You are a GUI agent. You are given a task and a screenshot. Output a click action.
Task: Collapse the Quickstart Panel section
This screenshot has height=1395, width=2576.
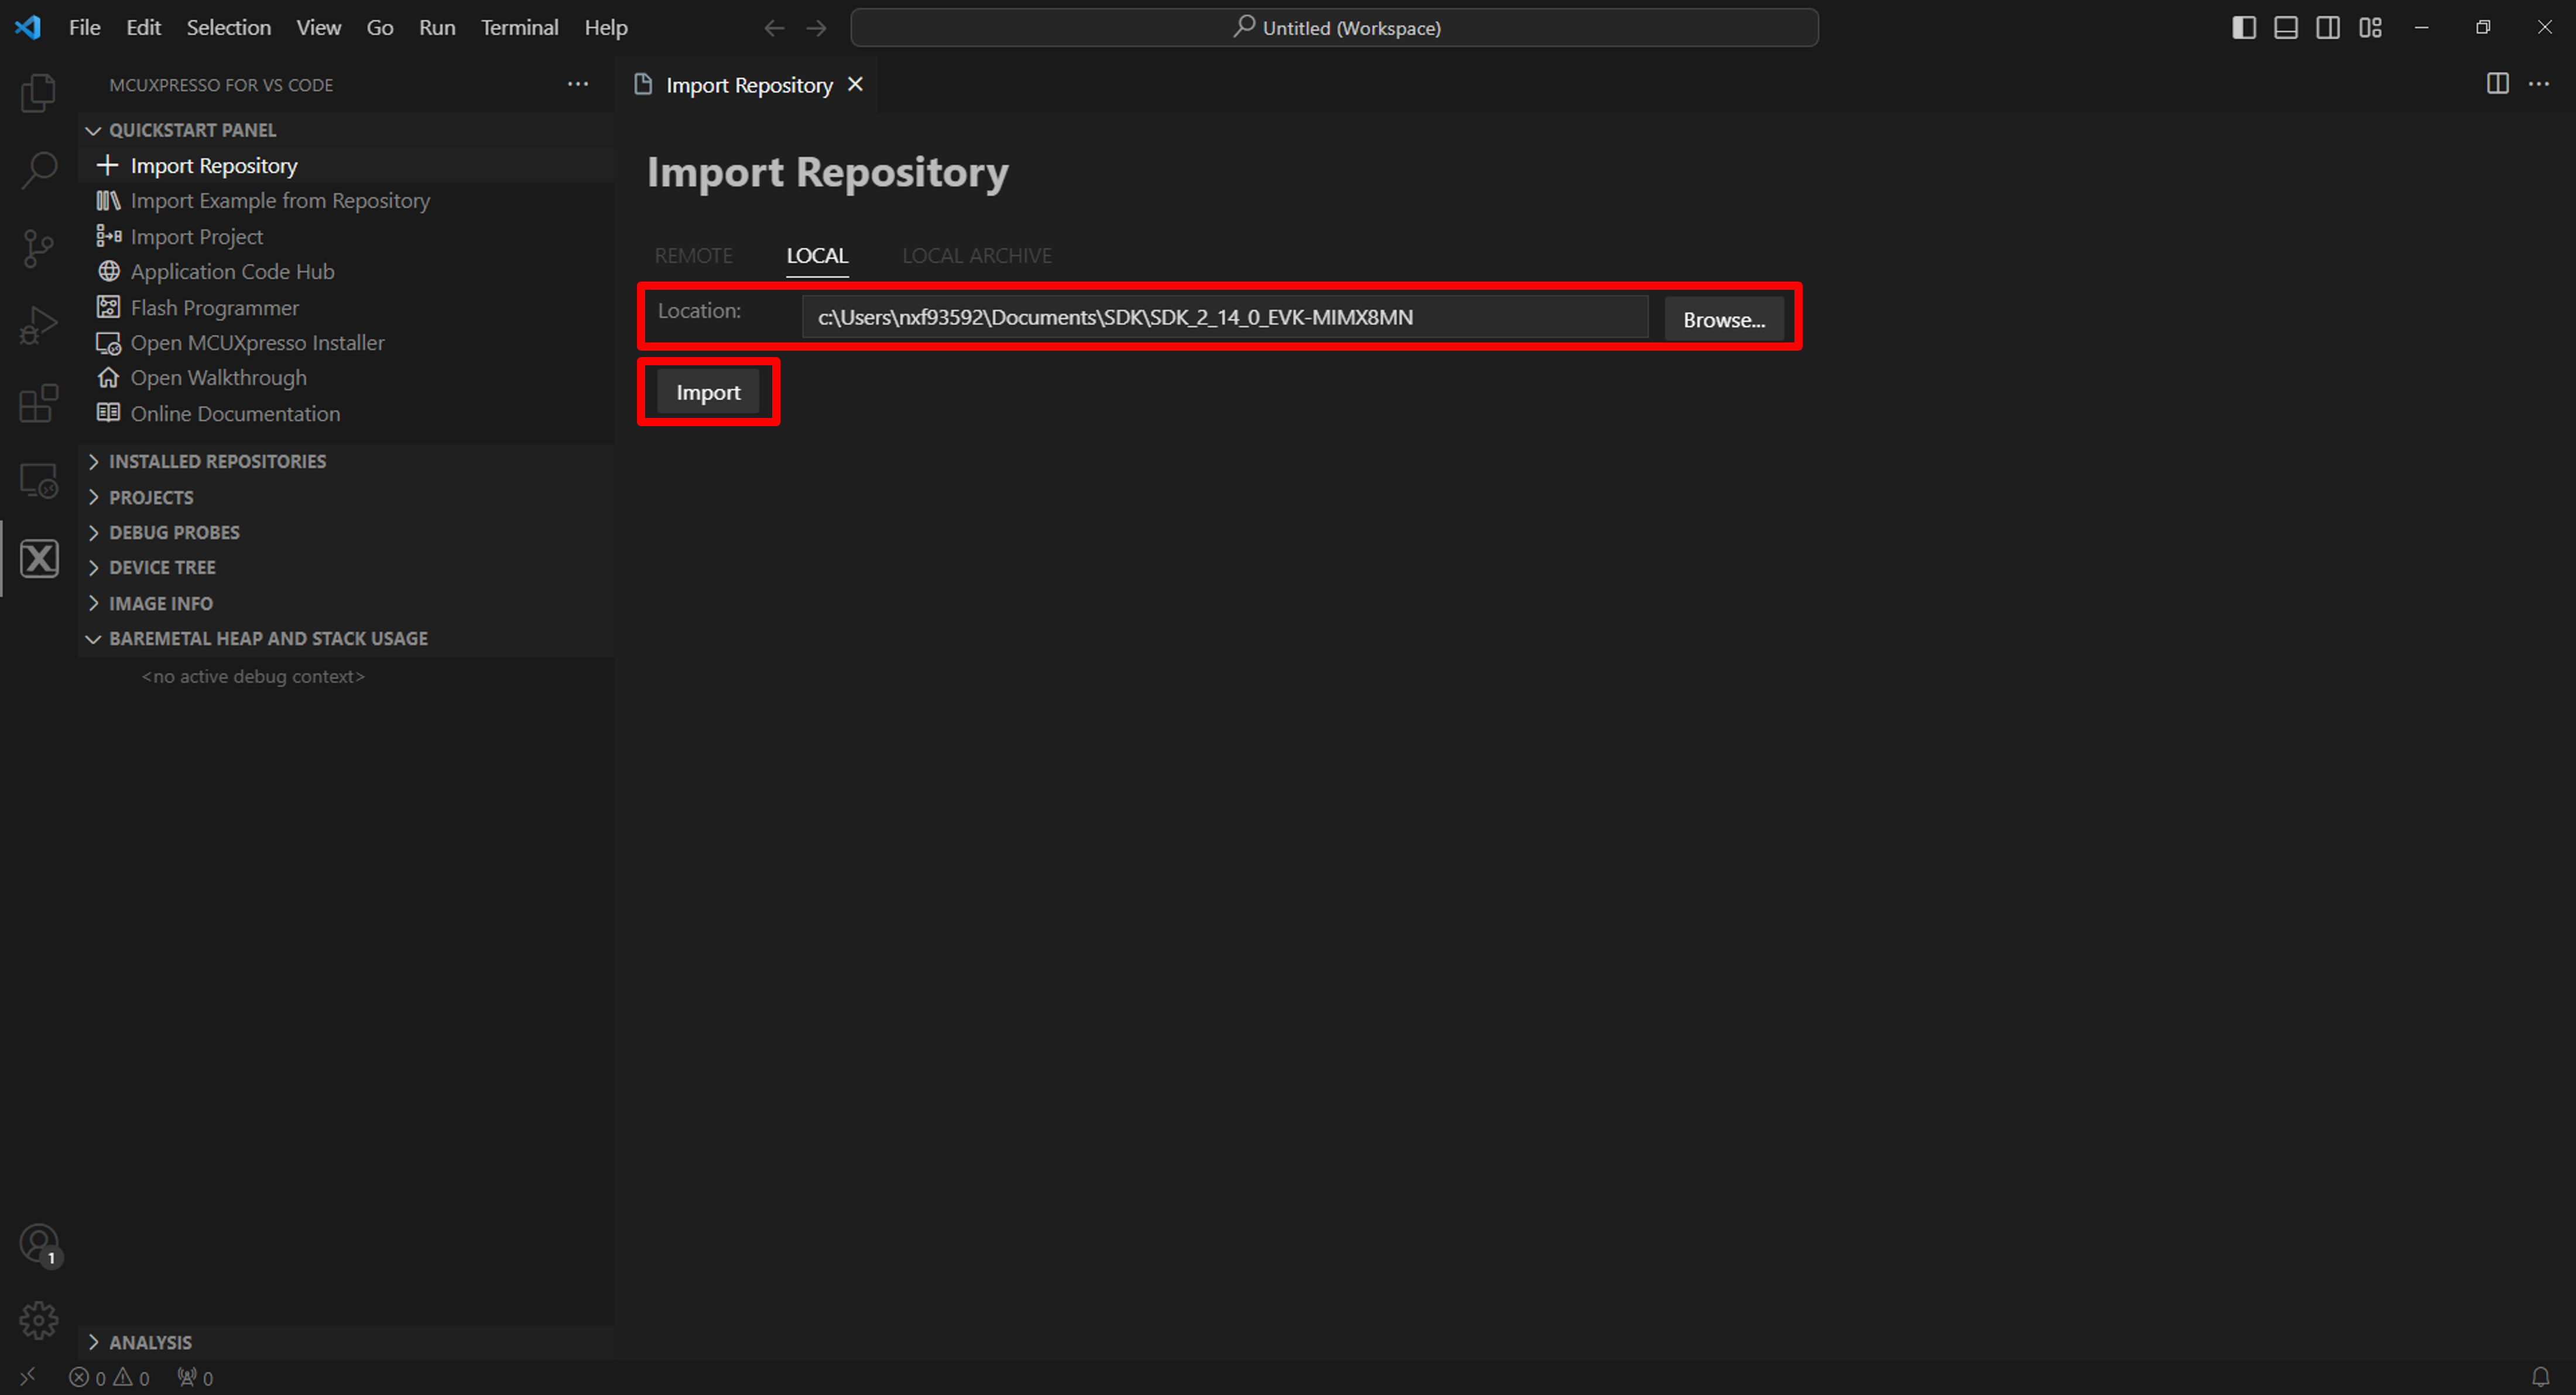(x=192, y=130)
